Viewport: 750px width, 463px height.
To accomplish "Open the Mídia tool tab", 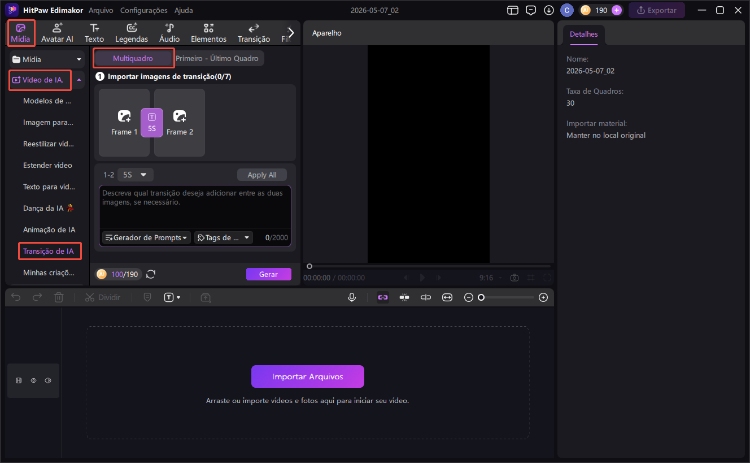I will pyautogui.click(x=21, y=33).
